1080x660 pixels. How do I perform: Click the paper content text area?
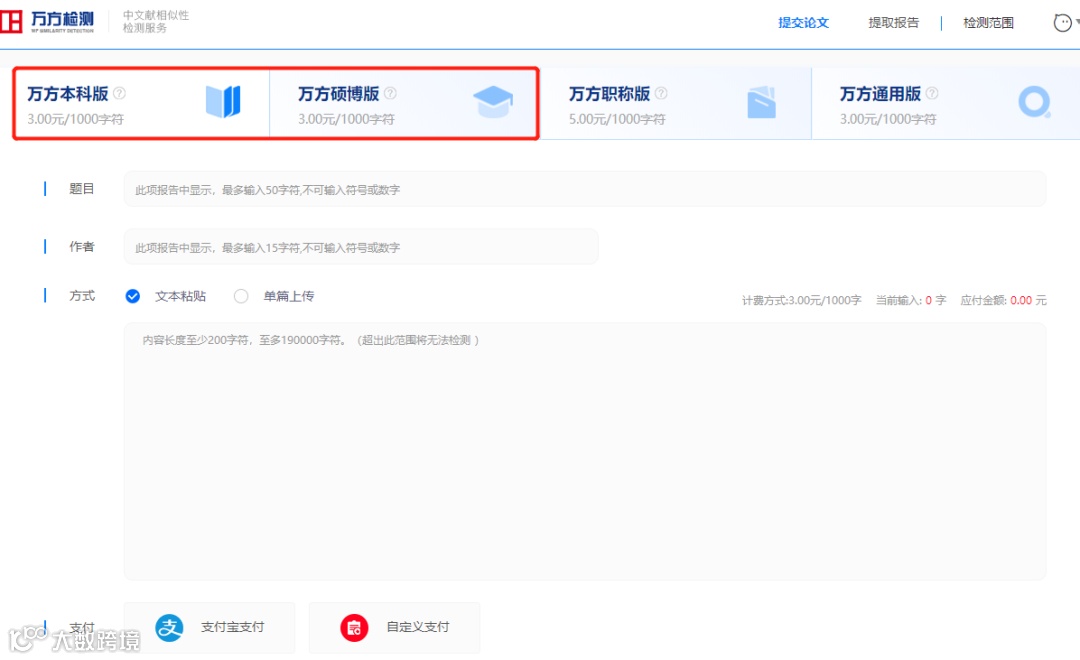tap(585, 451)
